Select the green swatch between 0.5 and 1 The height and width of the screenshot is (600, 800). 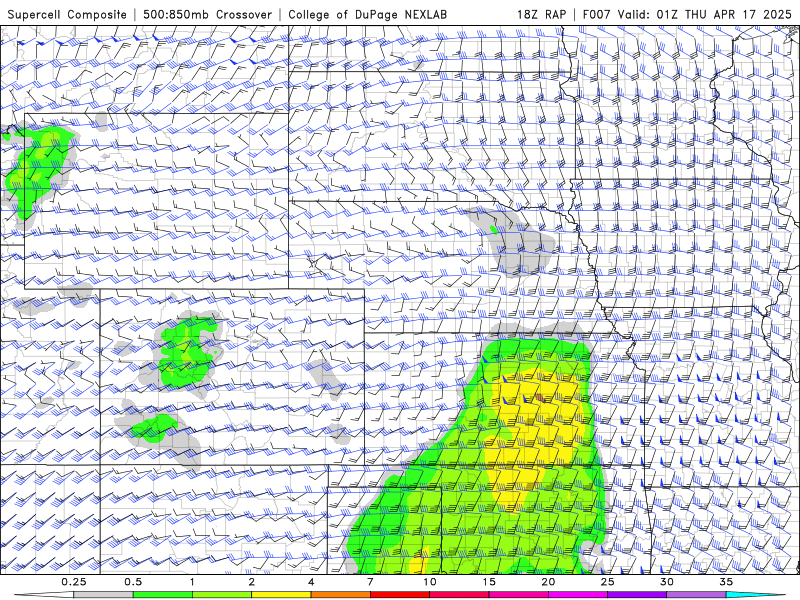tap(163, 595)
